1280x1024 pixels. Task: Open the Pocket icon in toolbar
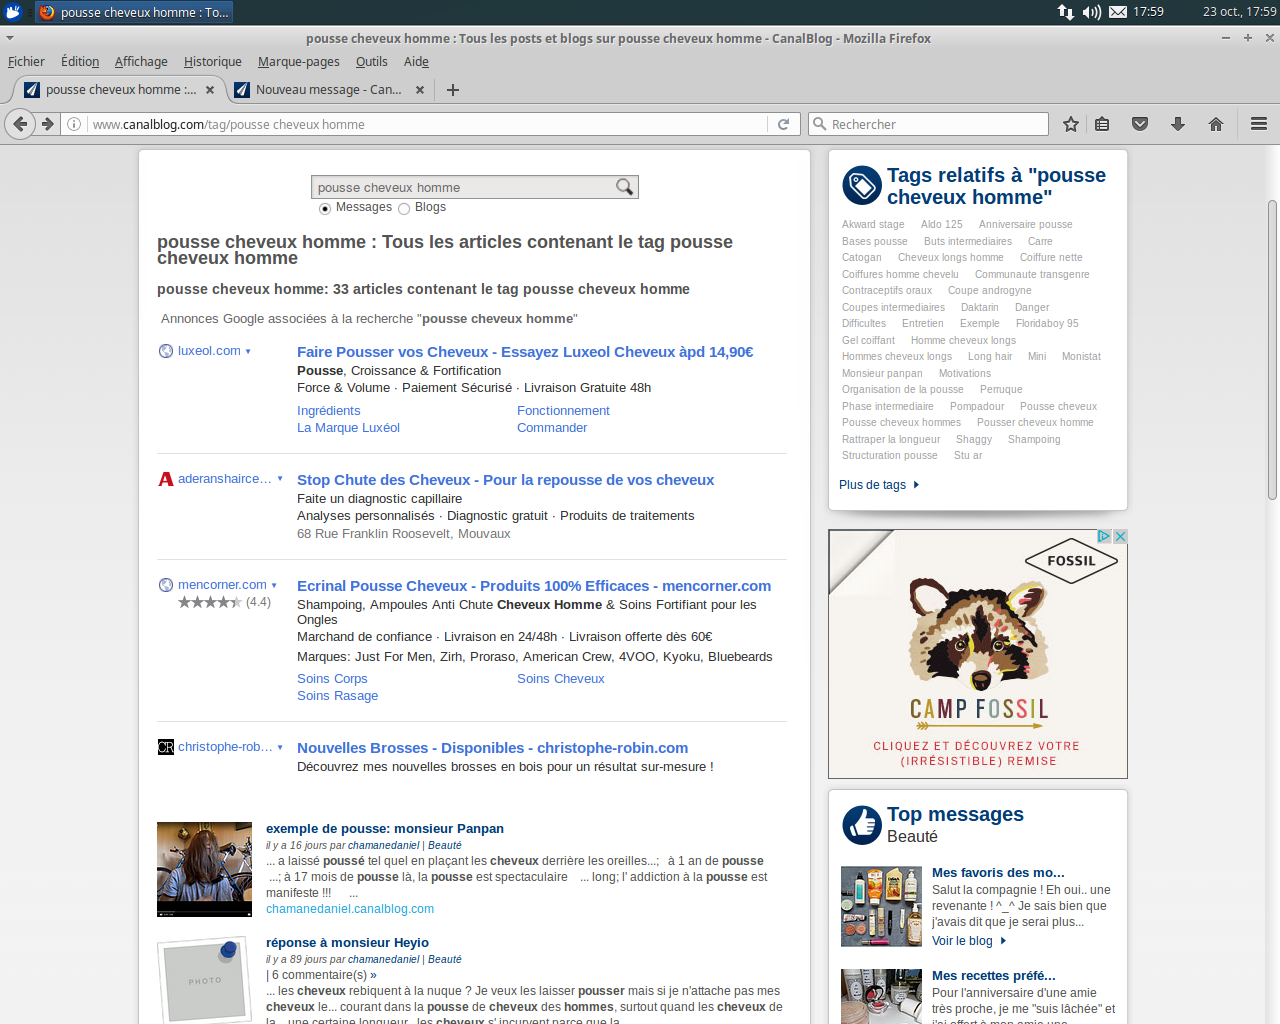(x=1140, y=124)
